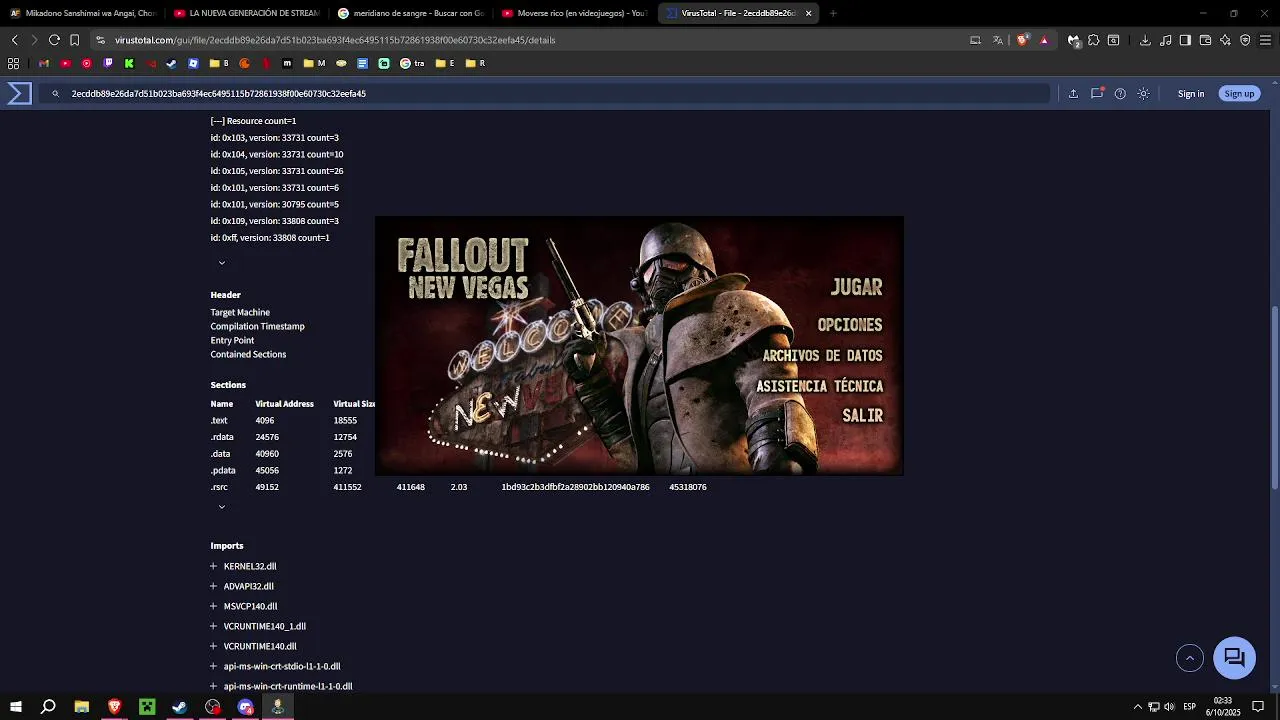
Task: Open a new browser tab
Action: (833, 13)
